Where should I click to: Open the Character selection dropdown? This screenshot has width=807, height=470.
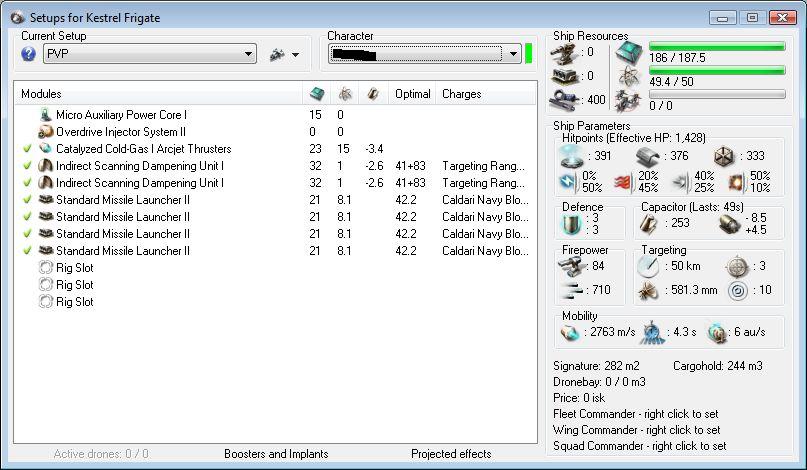[425, 54]
